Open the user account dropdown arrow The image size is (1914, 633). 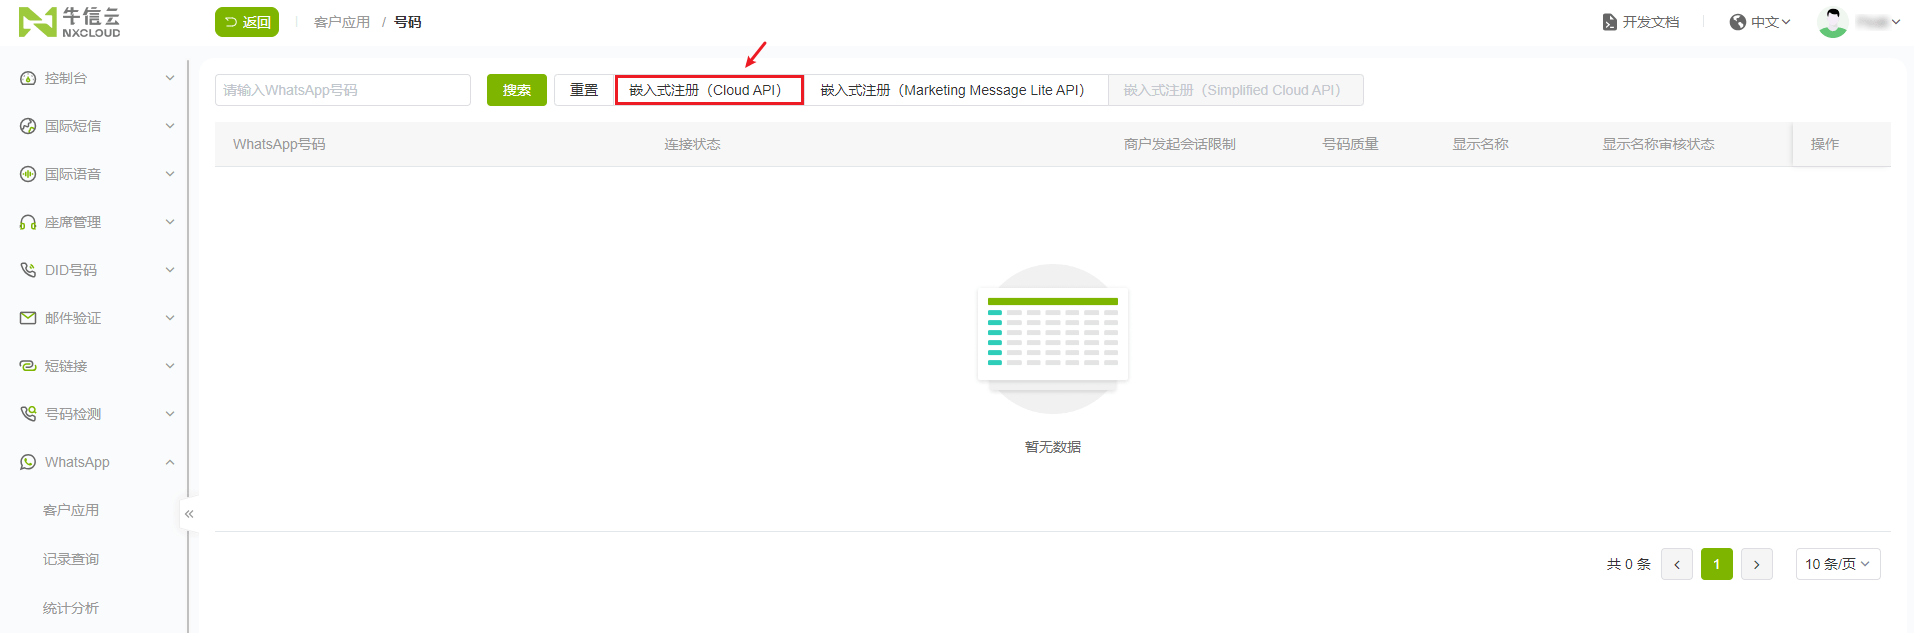pyautogui.click(x=1896, y=22)
